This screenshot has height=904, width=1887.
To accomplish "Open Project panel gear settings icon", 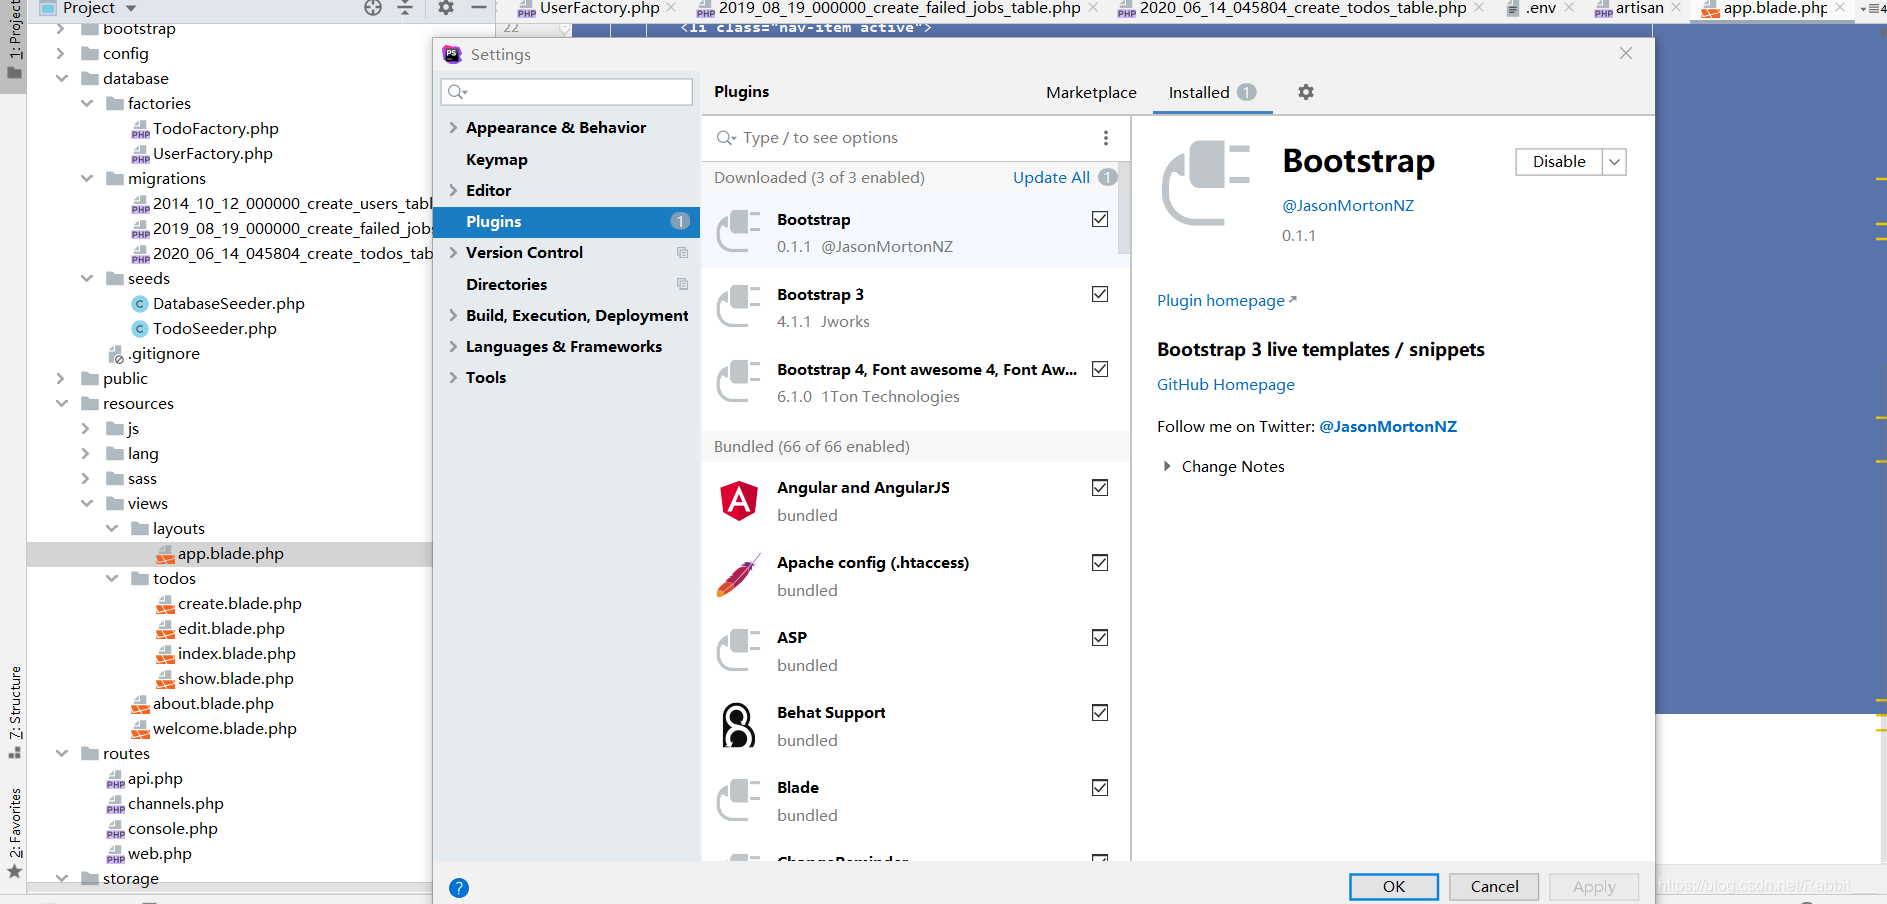I will tap(446, 8).
